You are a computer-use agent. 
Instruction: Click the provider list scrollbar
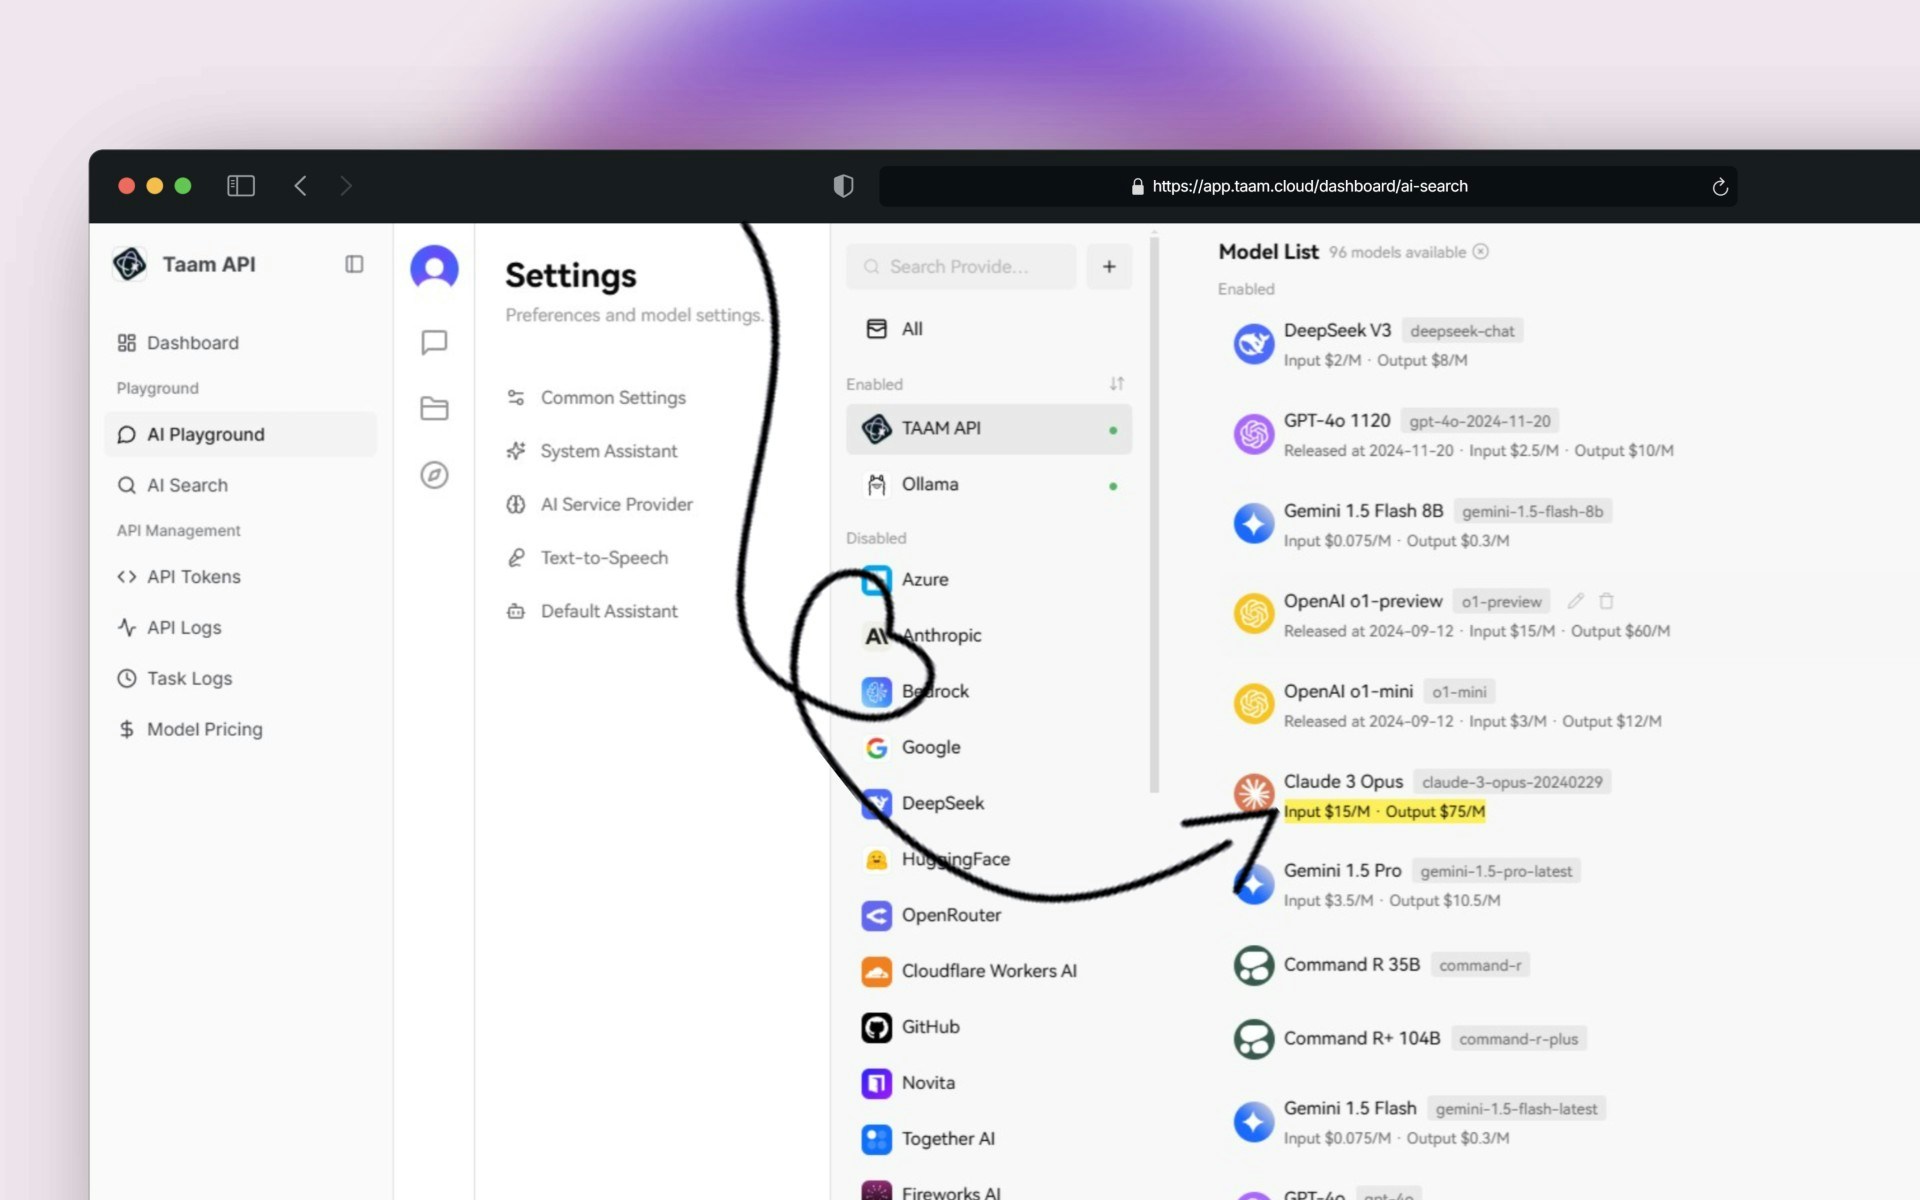(x=1154, y=510)
